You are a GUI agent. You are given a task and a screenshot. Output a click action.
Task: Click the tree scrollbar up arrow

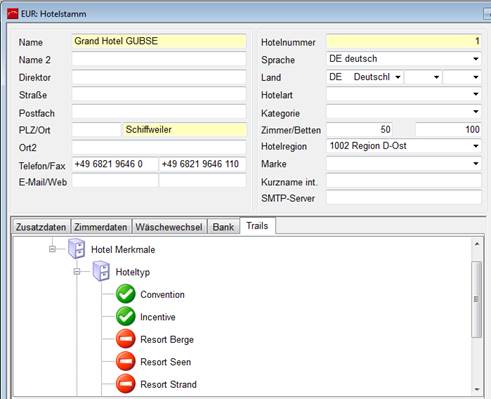point(477,244)
